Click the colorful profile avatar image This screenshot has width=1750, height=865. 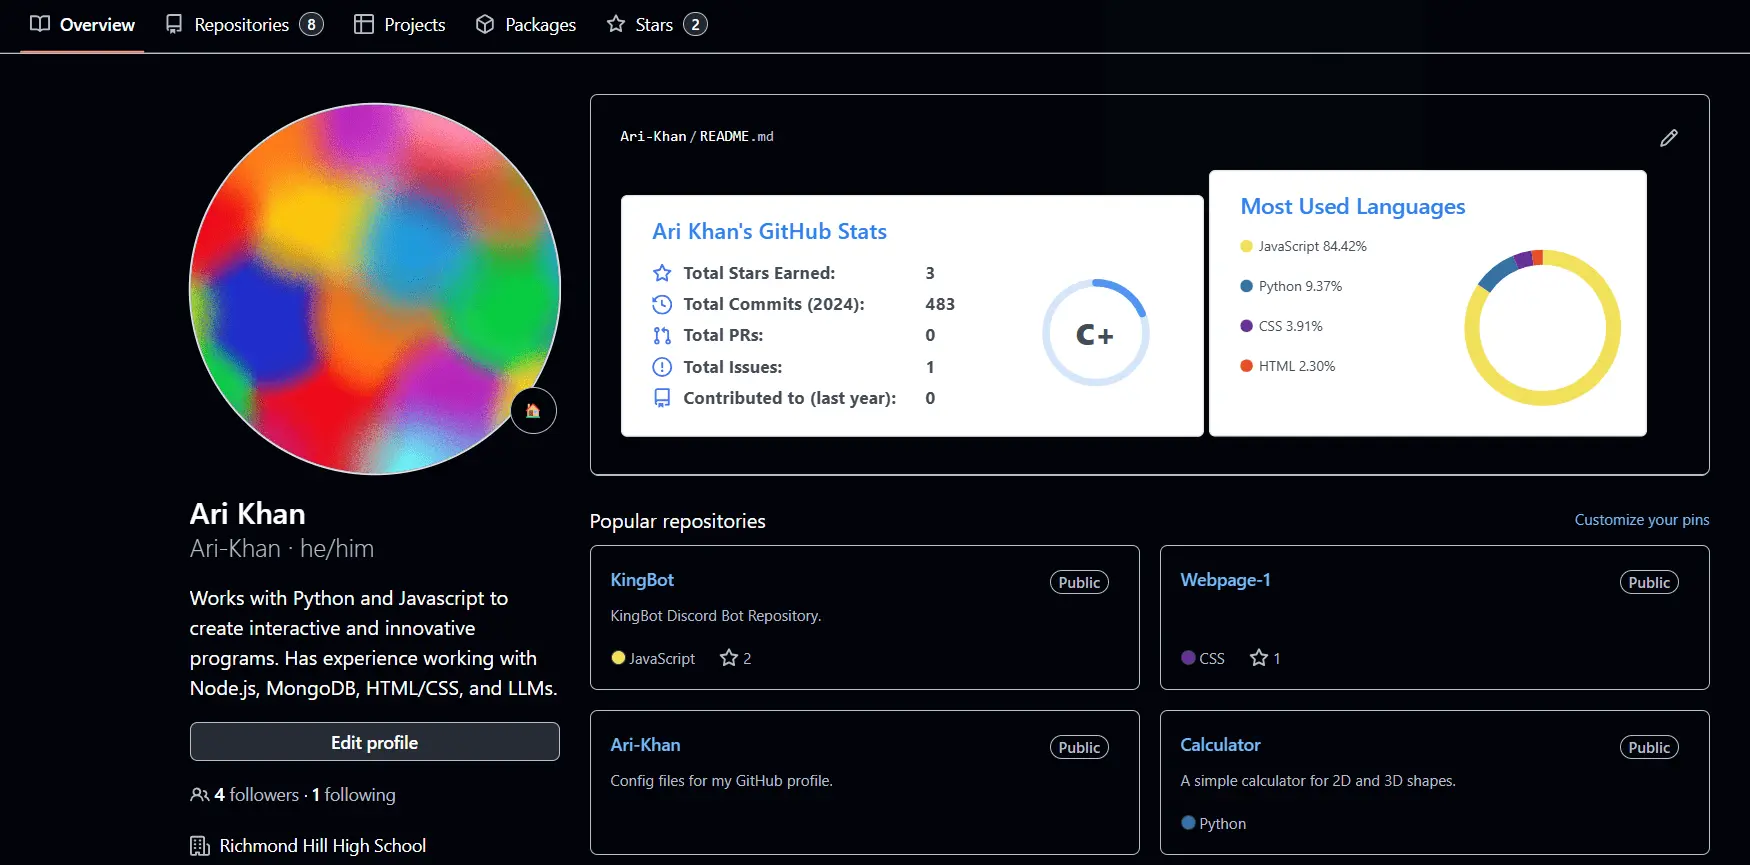[x=375, y=289]
